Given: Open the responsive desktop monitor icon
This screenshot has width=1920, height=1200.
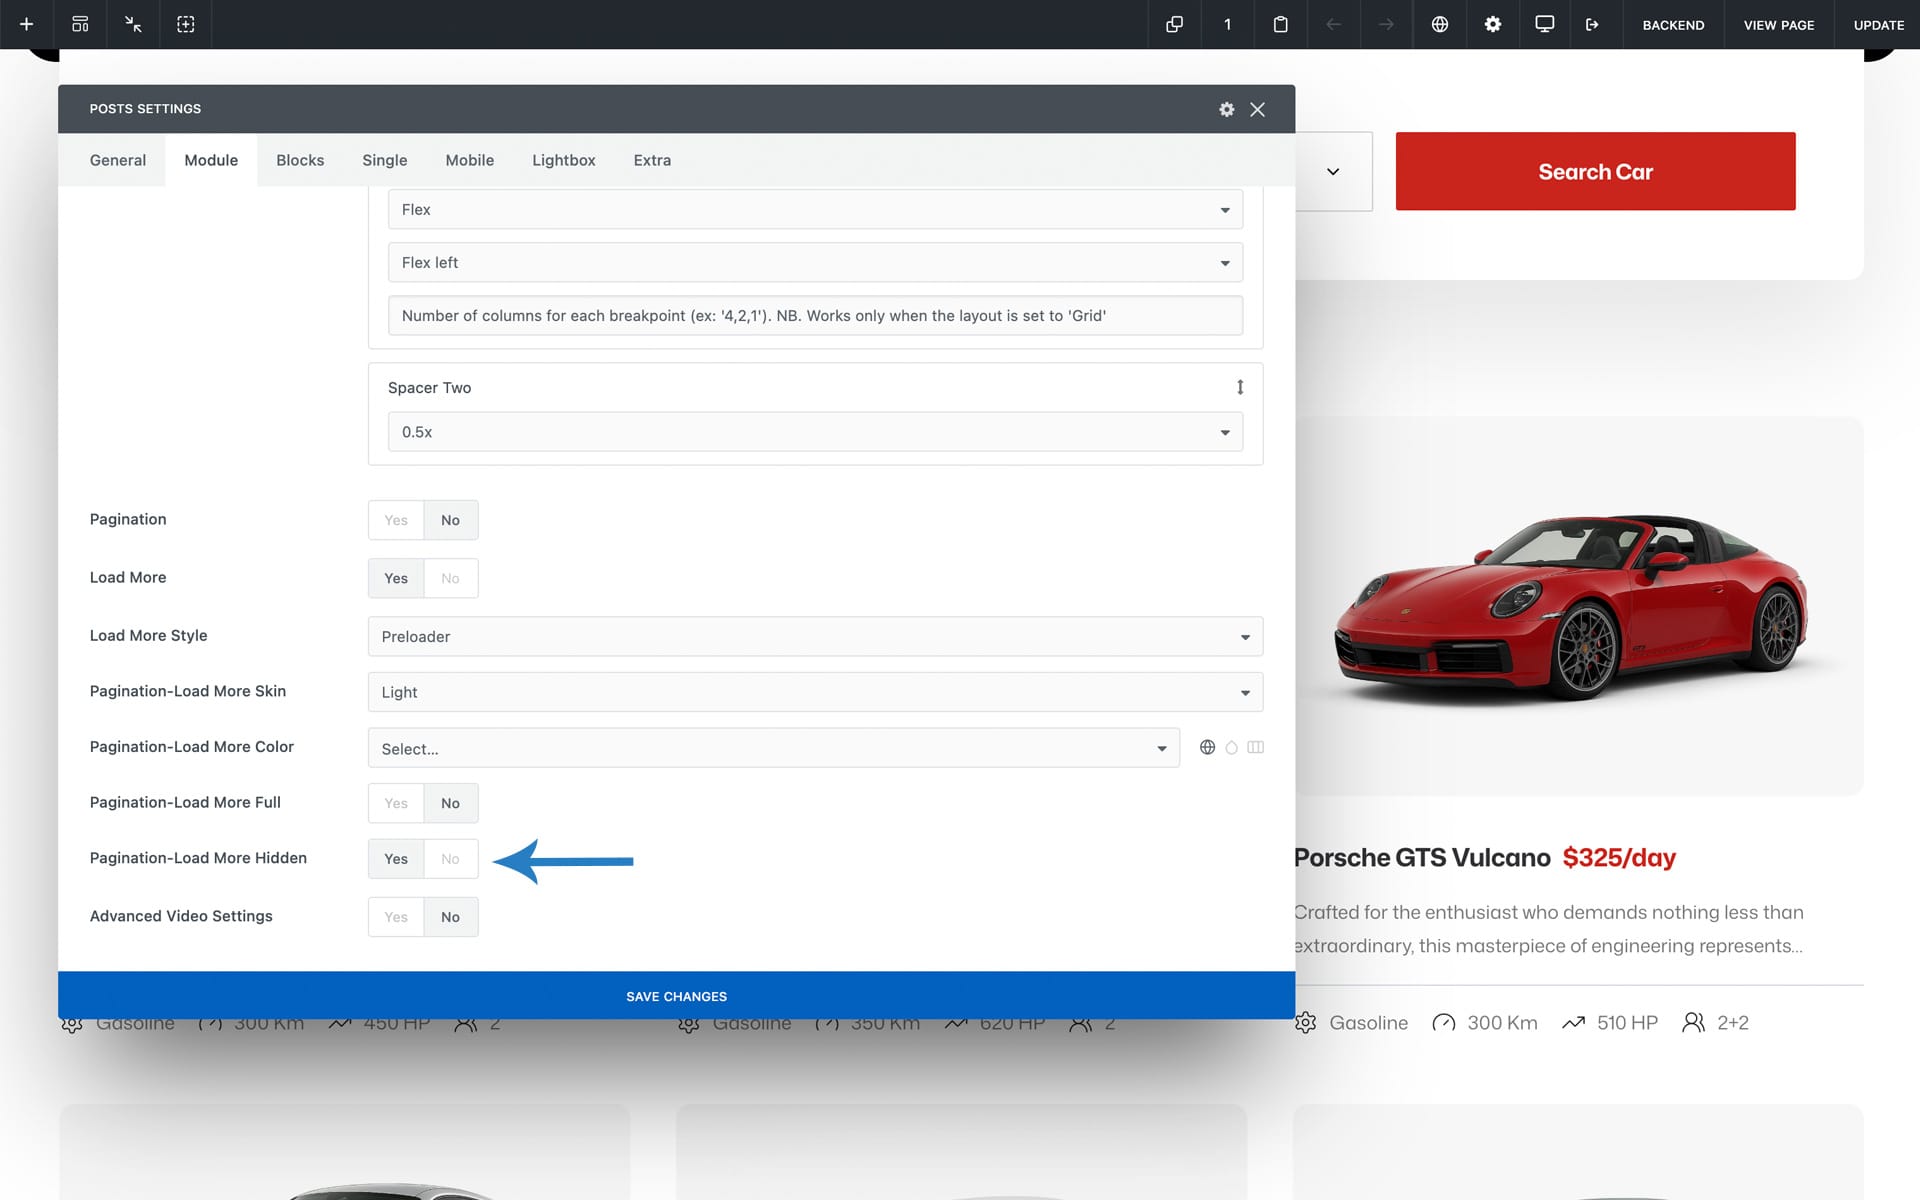Looking at the screenshot, I should [x=1544, y=24].
